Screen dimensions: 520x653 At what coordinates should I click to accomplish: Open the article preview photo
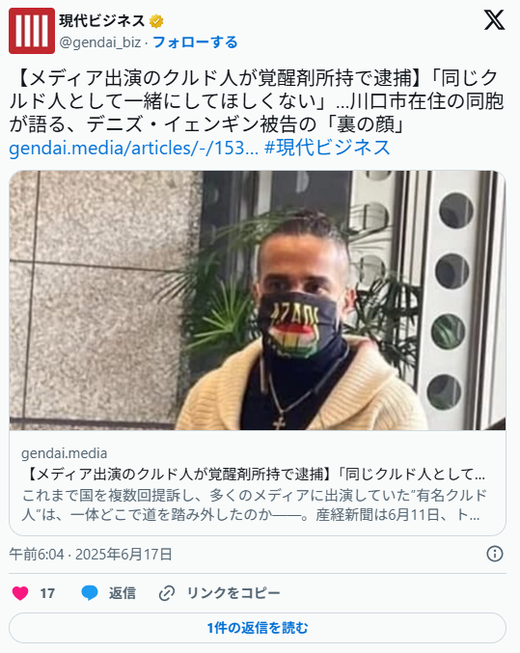pos(258,300)
